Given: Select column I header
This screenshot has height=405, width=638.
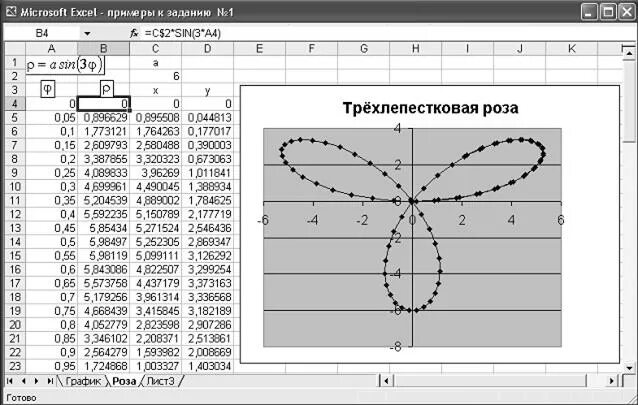Looking at the screenshot, I should [x=468, y=49].
